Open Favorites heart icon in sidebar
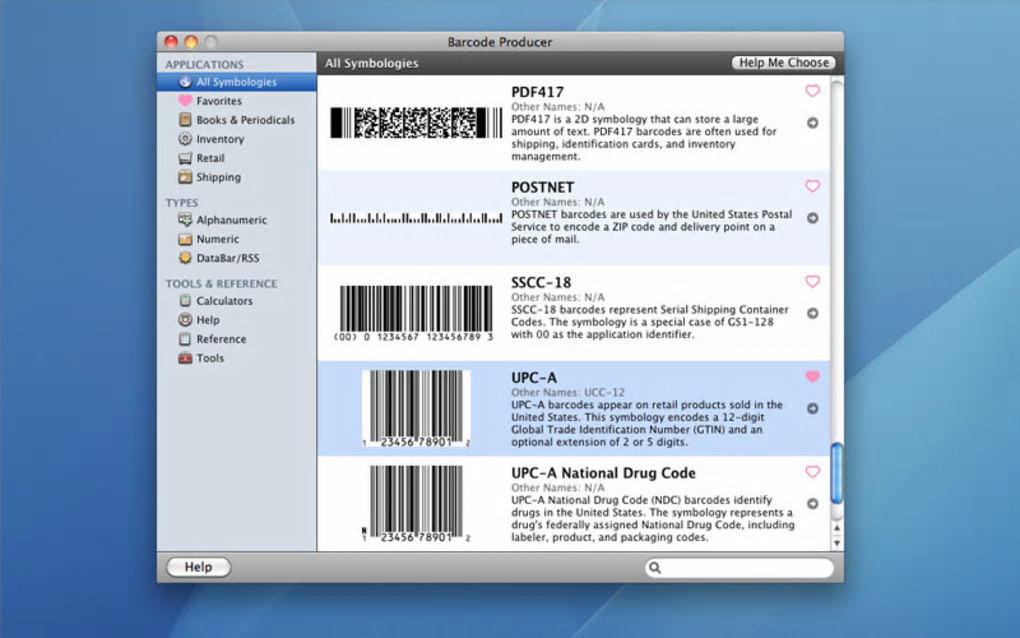The width and height of the screenshot is (1020, 638). coord(185,101)
